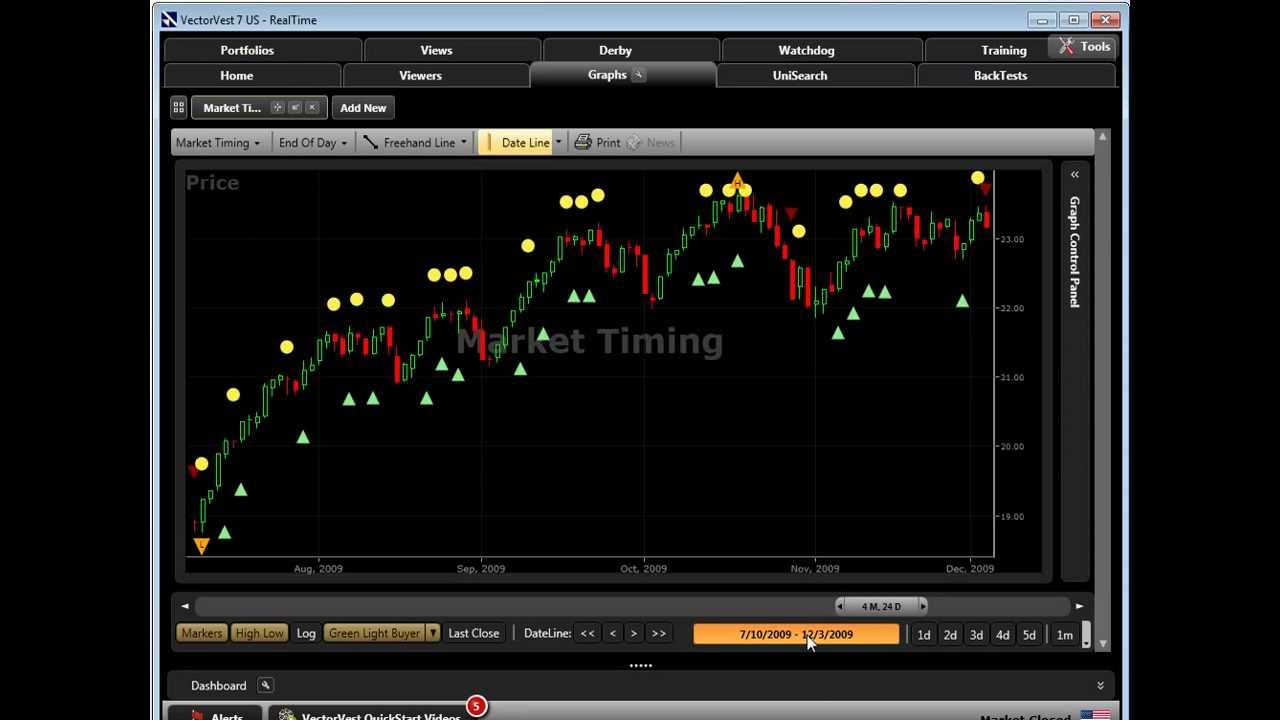Select the Freehand Line drawing tool icon

click(x=370, y=143)
